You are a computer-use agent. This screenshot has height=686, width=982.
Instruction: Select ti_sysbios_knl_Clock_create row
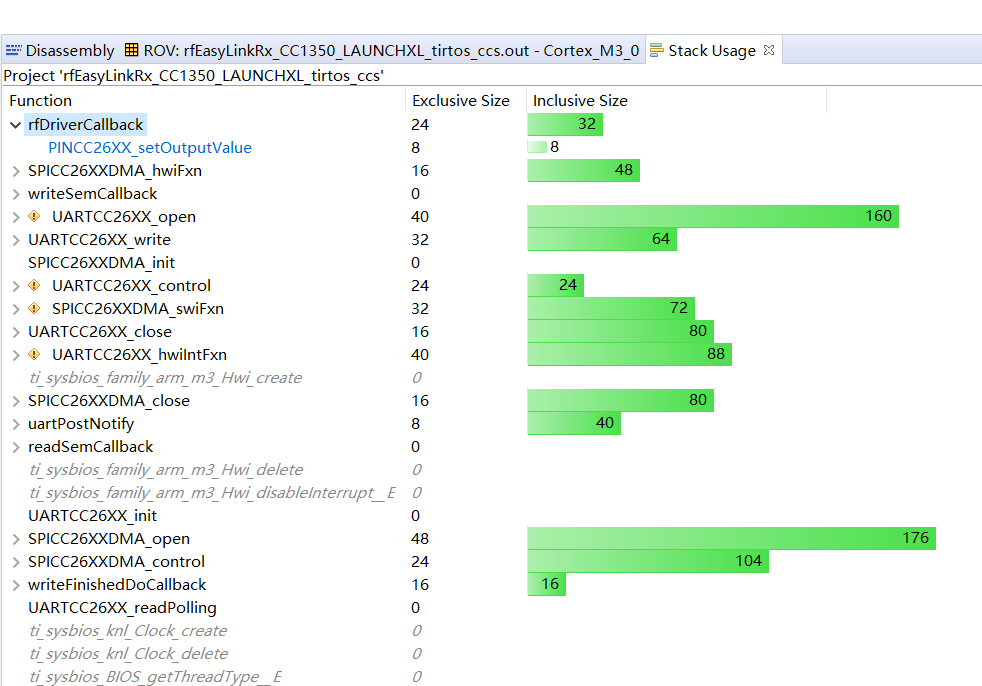[128, 631]
